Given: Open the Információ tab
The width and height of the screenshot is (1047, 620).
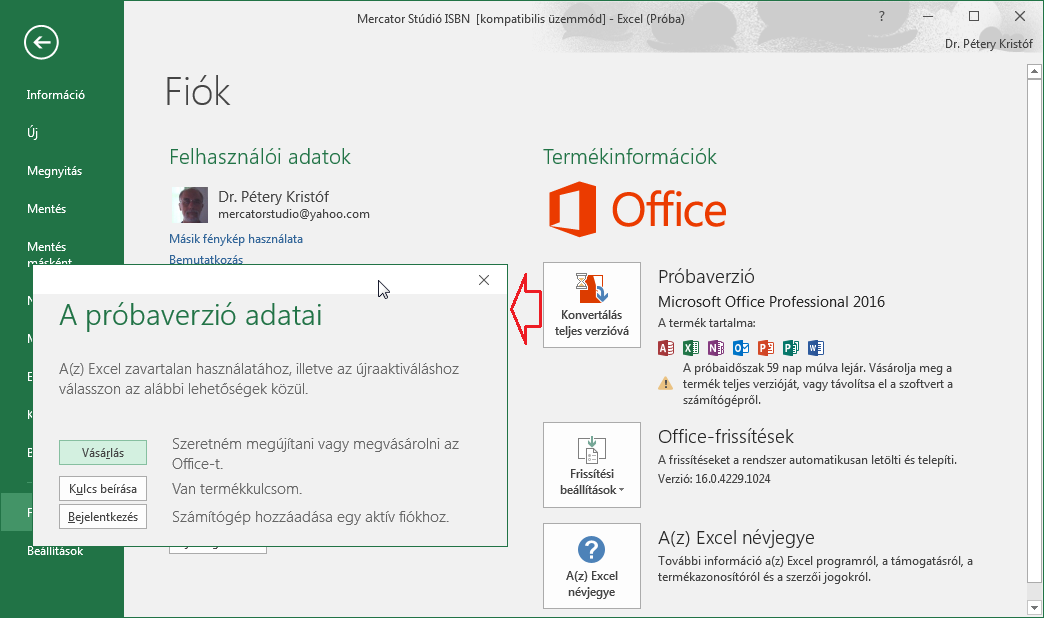Looking at the screenshot, I should (x=55, y=95).
